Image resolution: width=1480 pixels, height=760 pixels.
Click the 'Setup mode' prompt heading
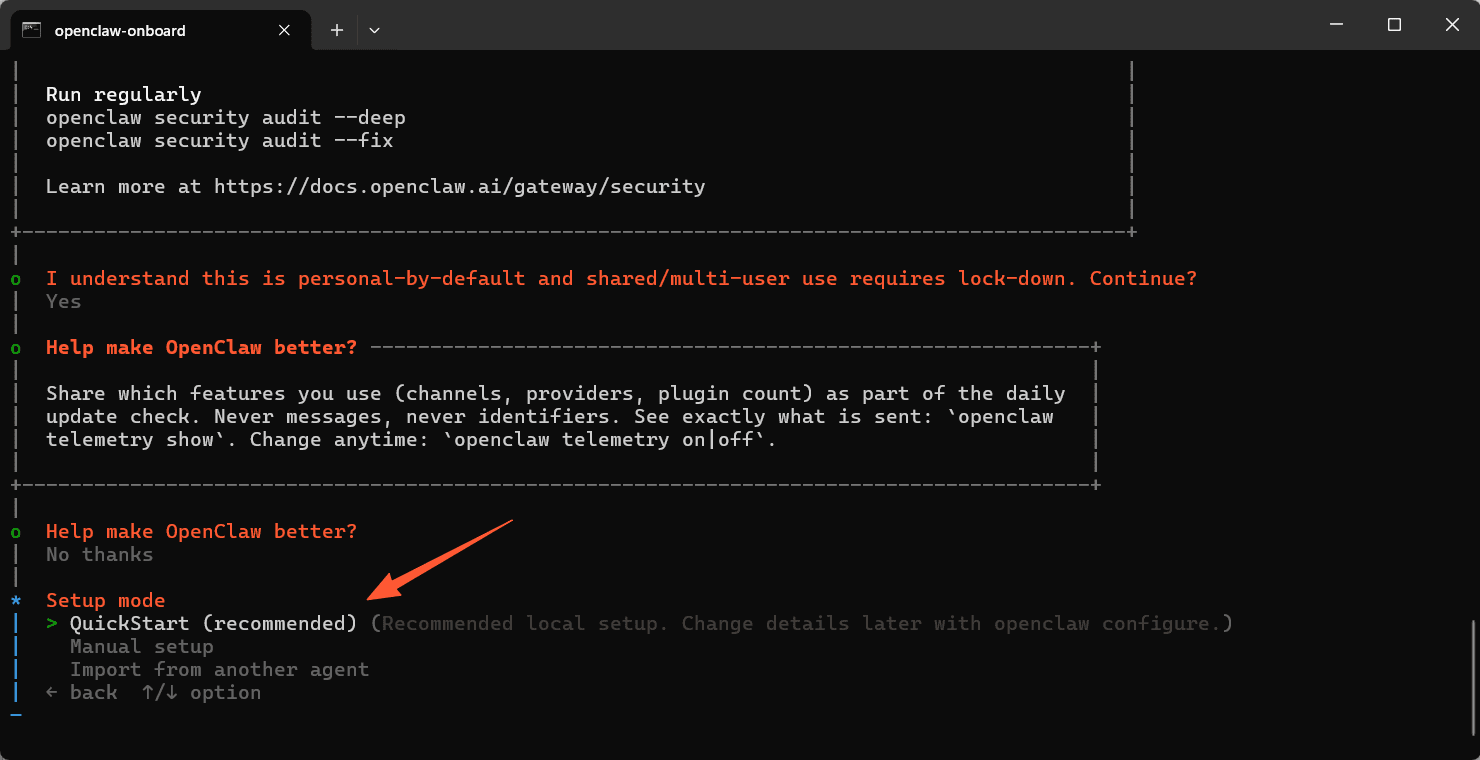point(106,601)
